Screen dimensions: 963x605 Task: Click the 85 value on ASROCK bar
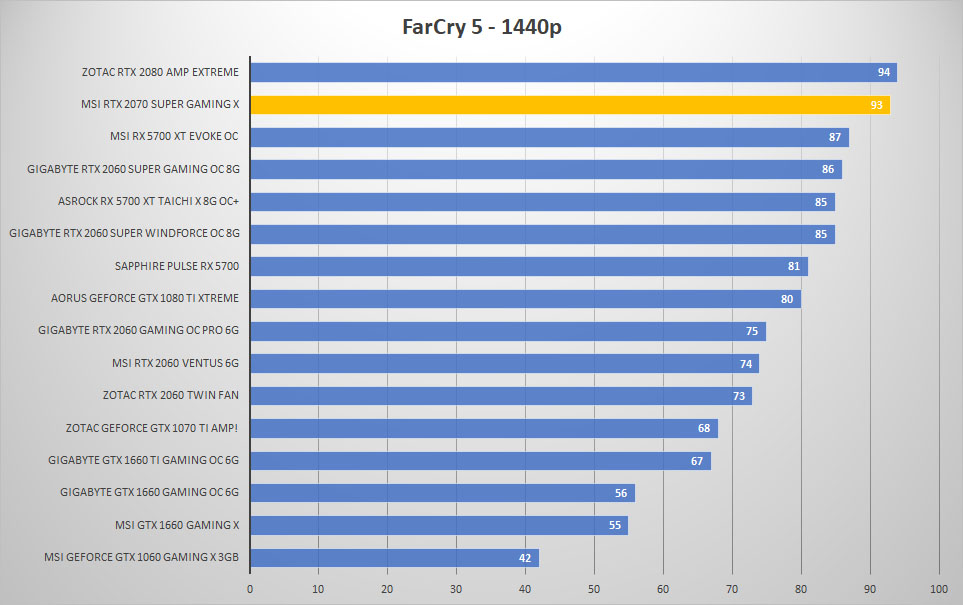coord(821,202)
